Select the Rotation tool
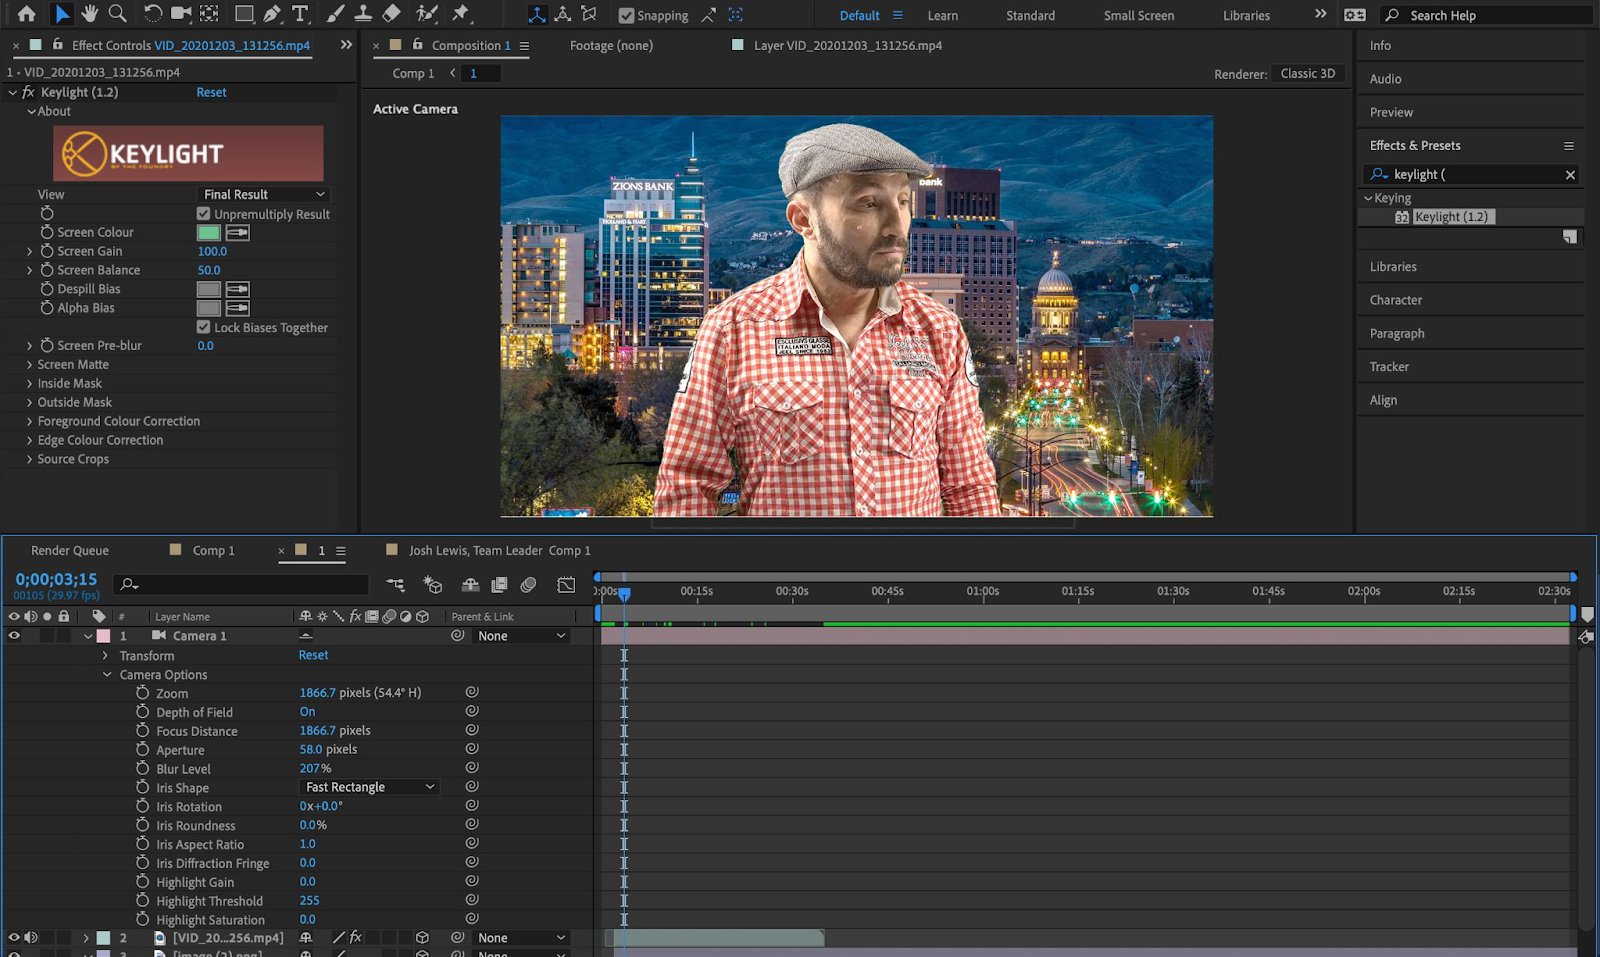 (x=152, y=14)
